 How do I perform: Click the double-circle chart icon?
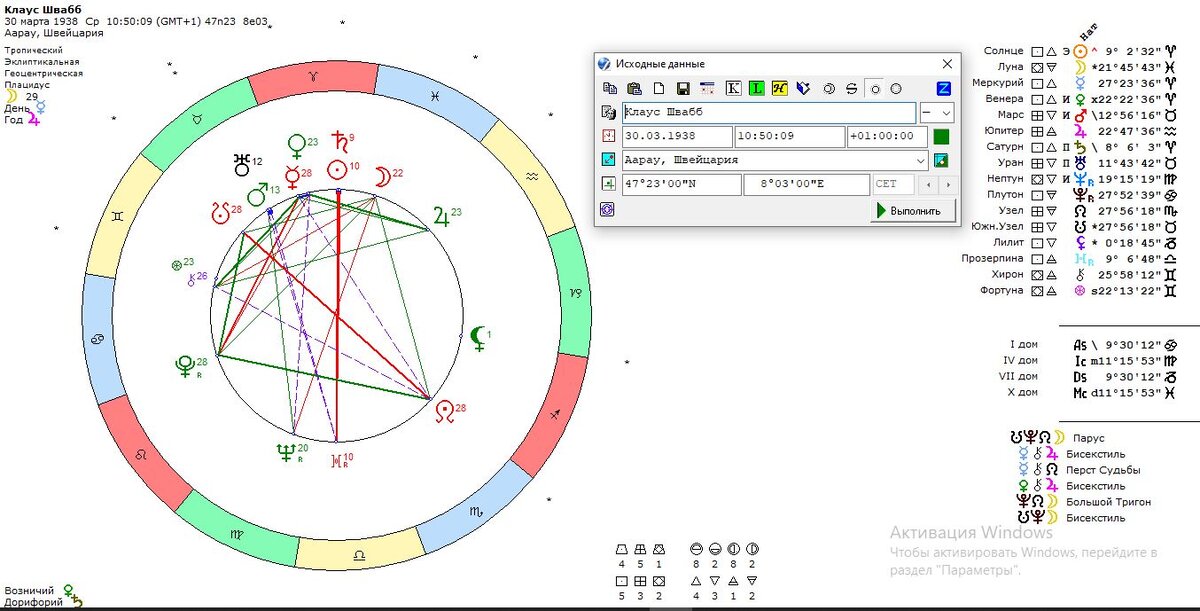(x=828, y=88)
